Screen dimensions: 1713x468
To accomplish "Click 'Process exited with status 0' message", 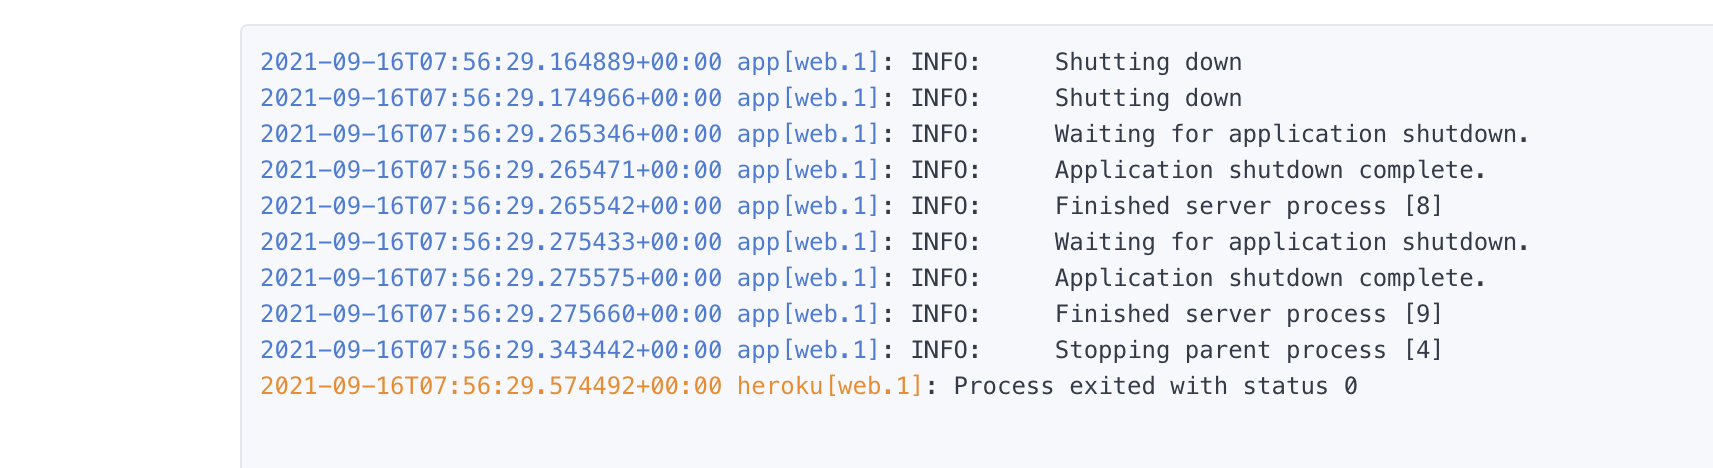I will tap(1155, 386).
